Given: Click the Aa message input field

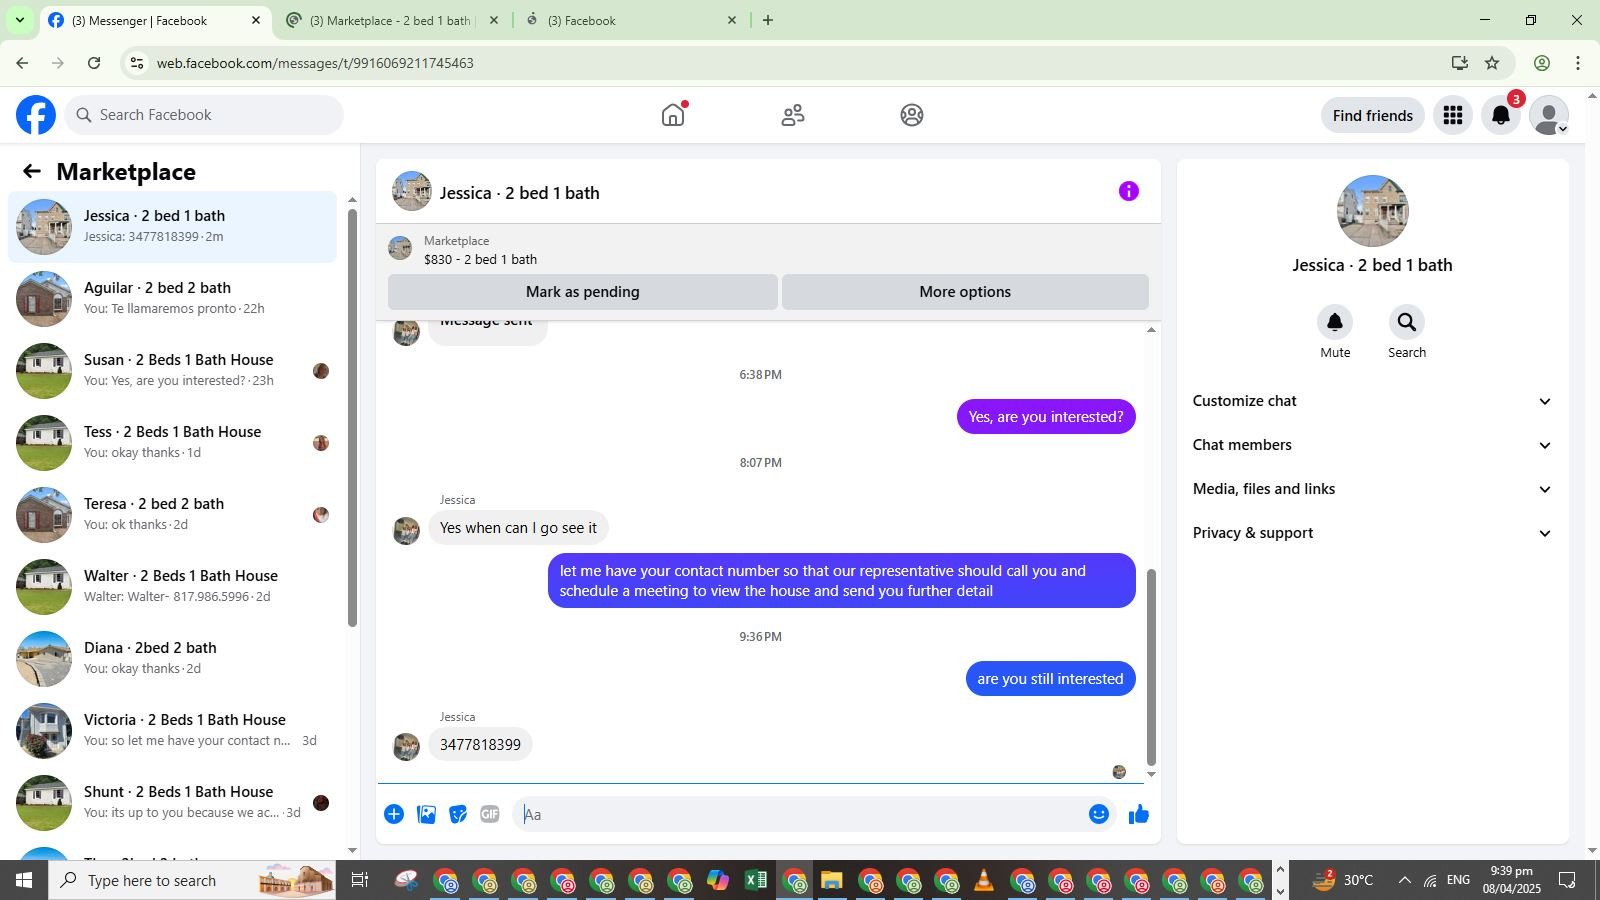Looking at the screenshot, I should pyautogui.click(x=800, y=814).
